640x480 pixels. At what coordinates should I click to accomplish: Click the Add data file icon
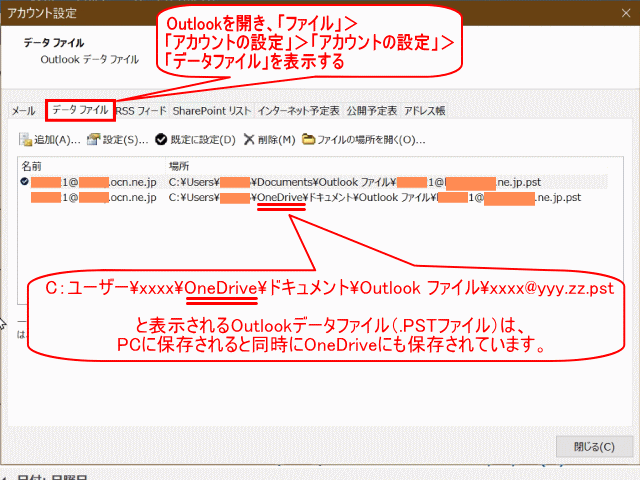[25, 140]
